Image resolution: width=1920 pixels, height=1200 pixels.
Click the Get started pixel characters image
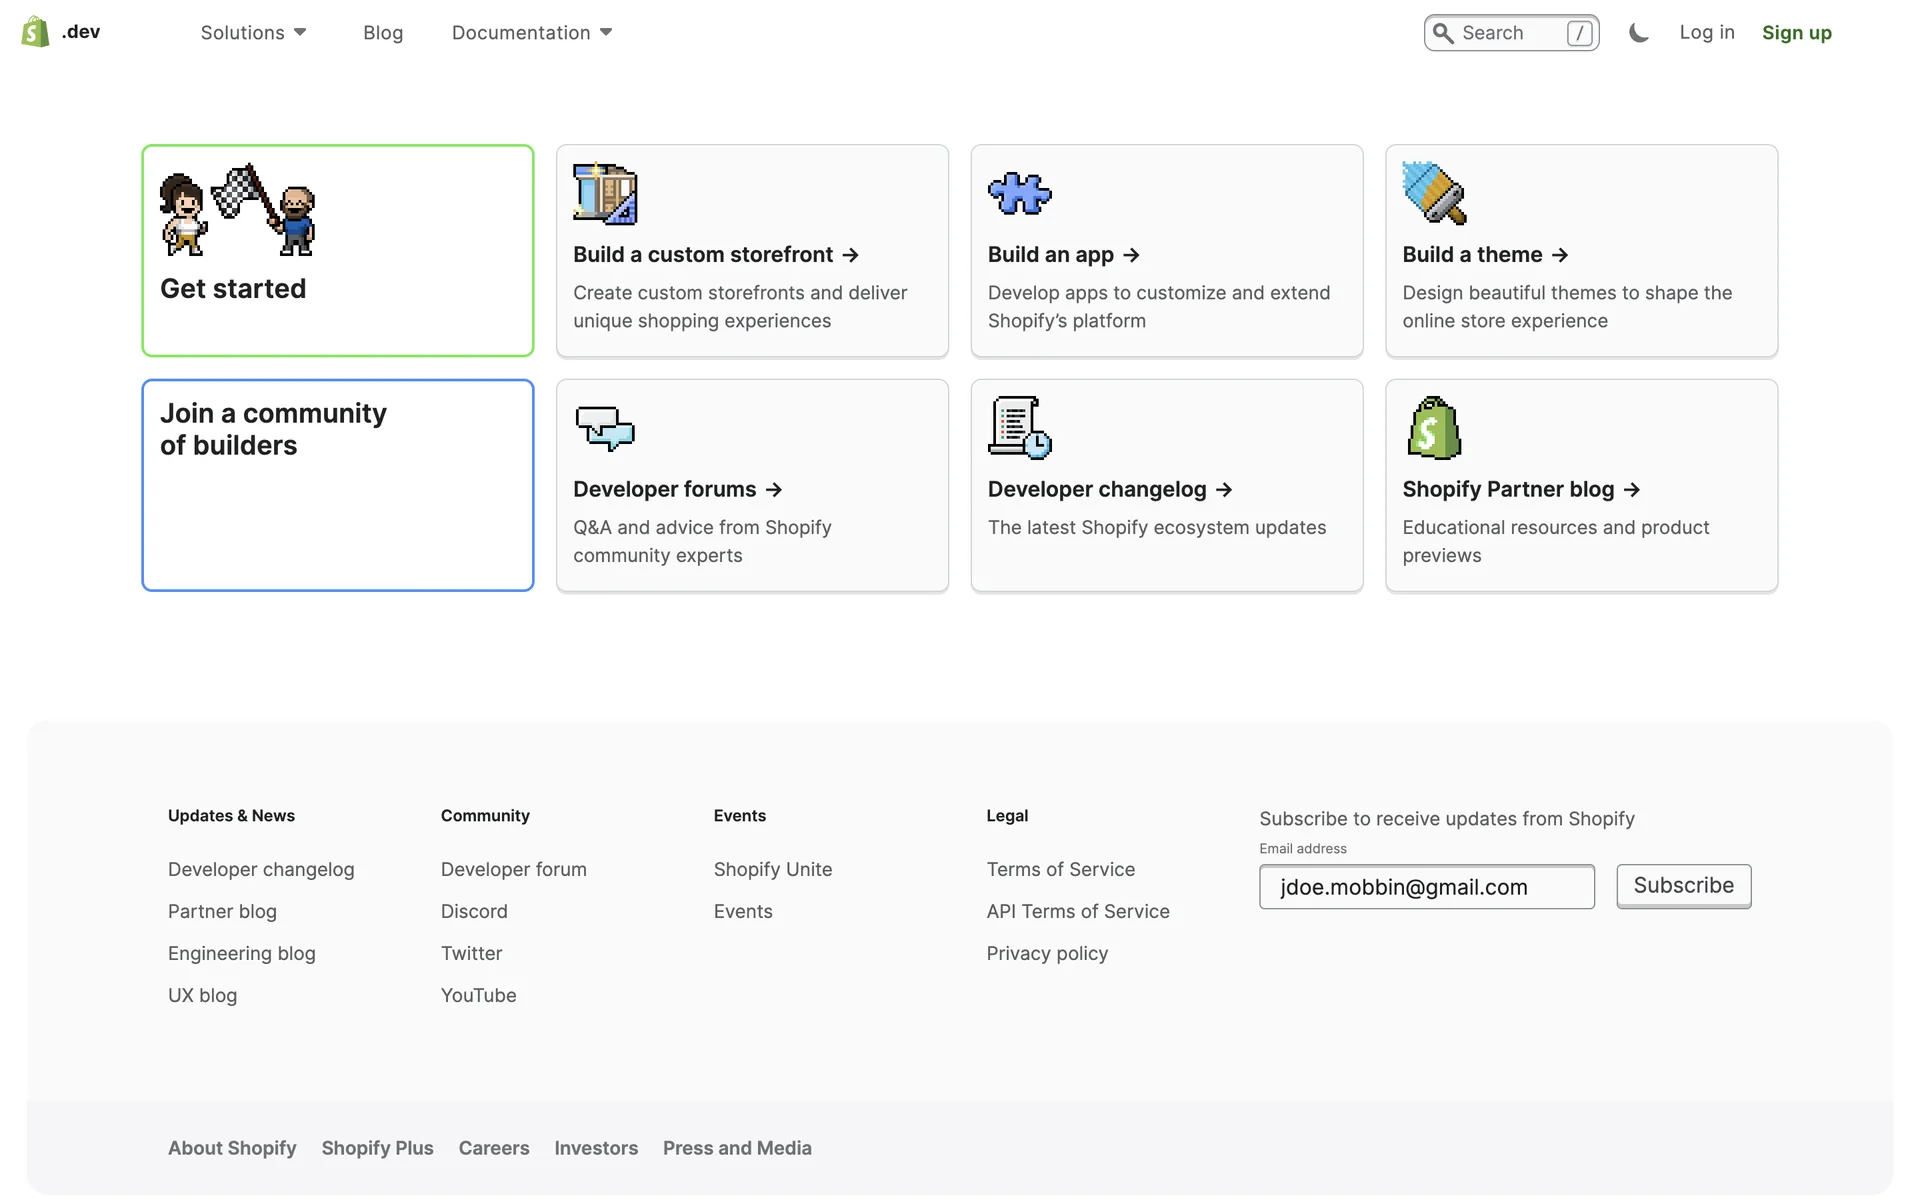(x=238, y=210)
